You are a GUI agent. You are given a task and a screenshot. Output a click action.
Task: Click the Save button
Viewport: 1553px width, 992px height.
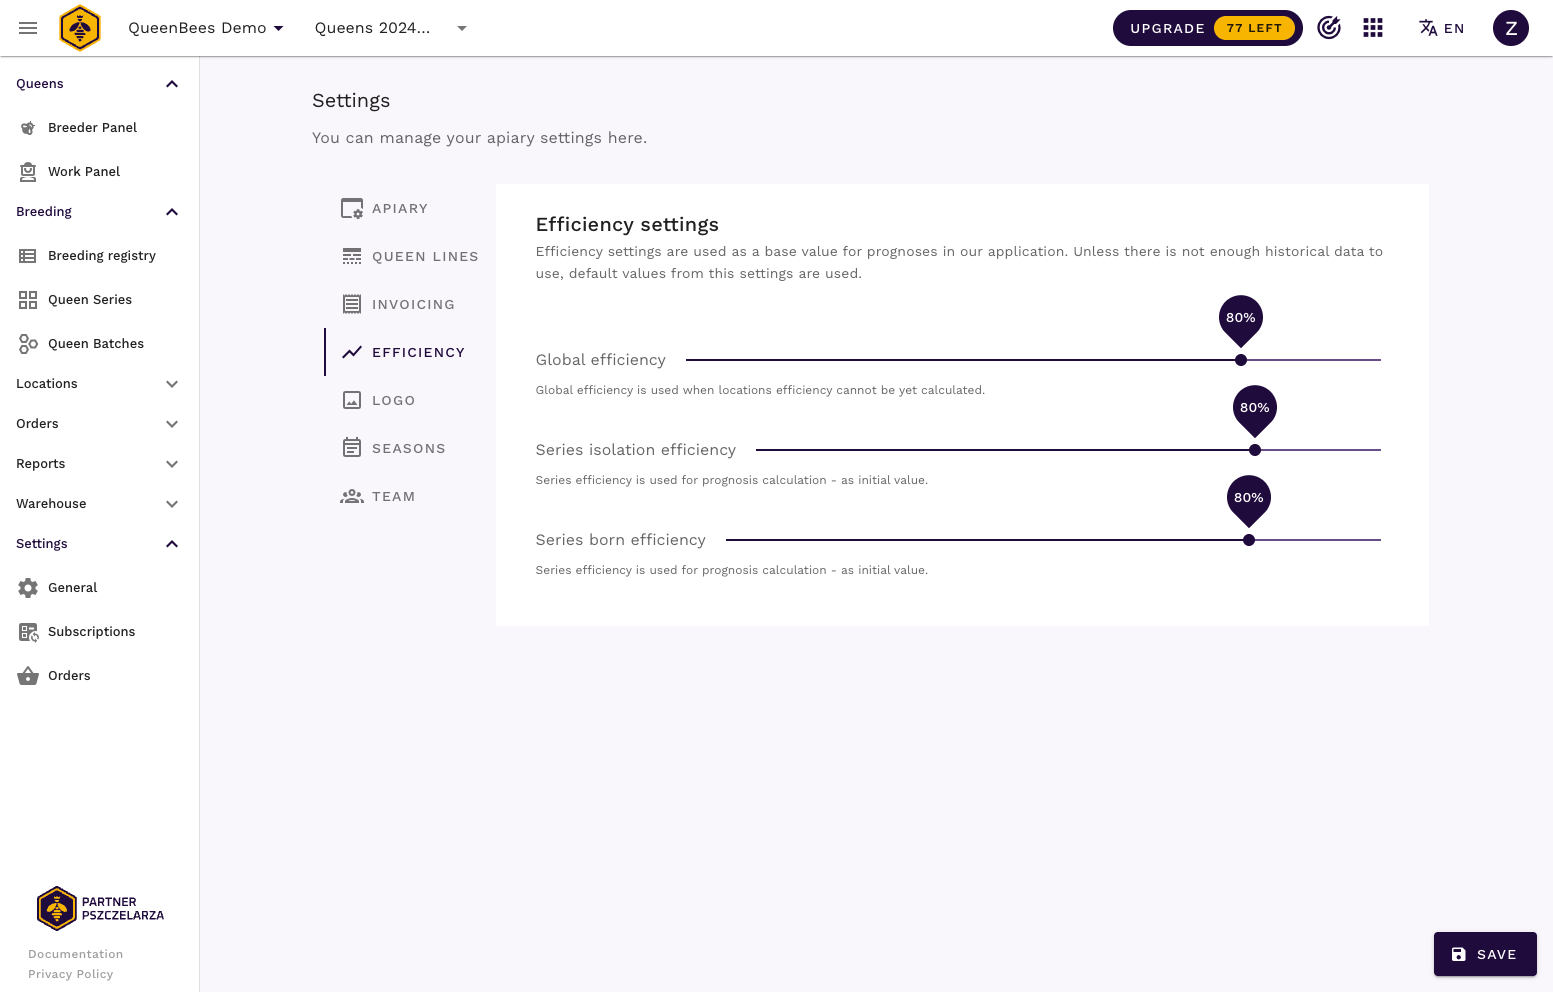click(1484, 954)
